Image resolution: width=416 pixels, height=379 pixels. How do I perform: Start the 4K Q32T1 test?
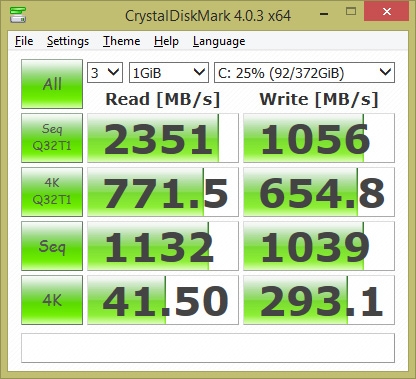[x=52, y=192]
